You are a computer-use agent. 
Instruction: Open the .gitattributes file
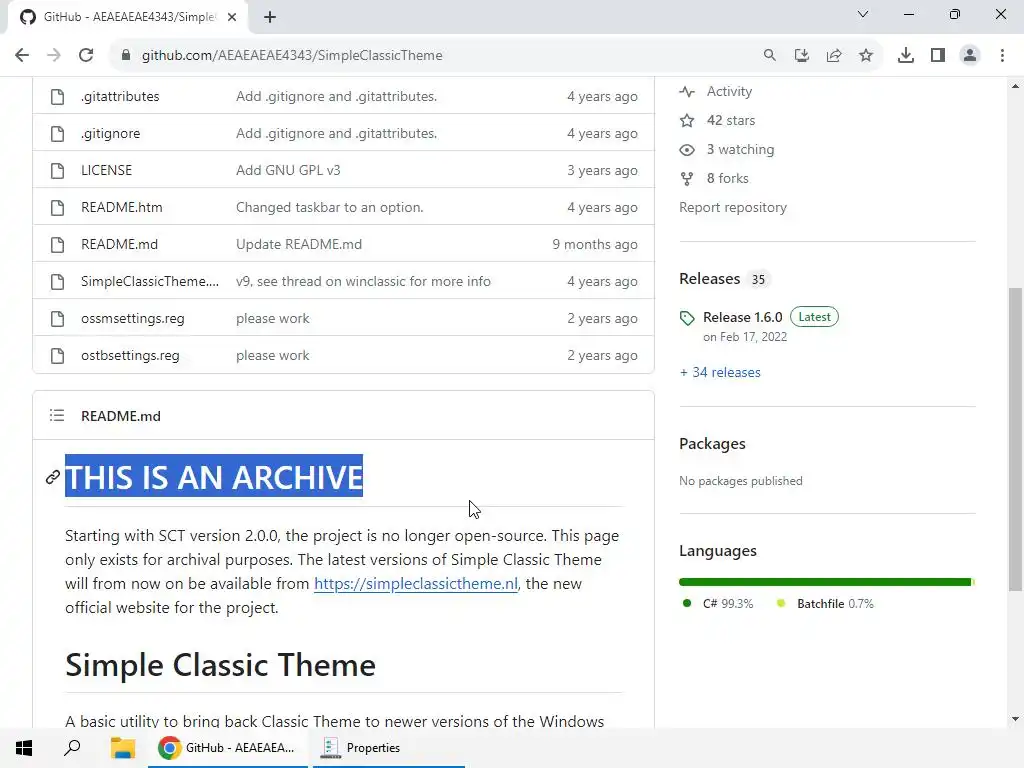coord(120,96)
